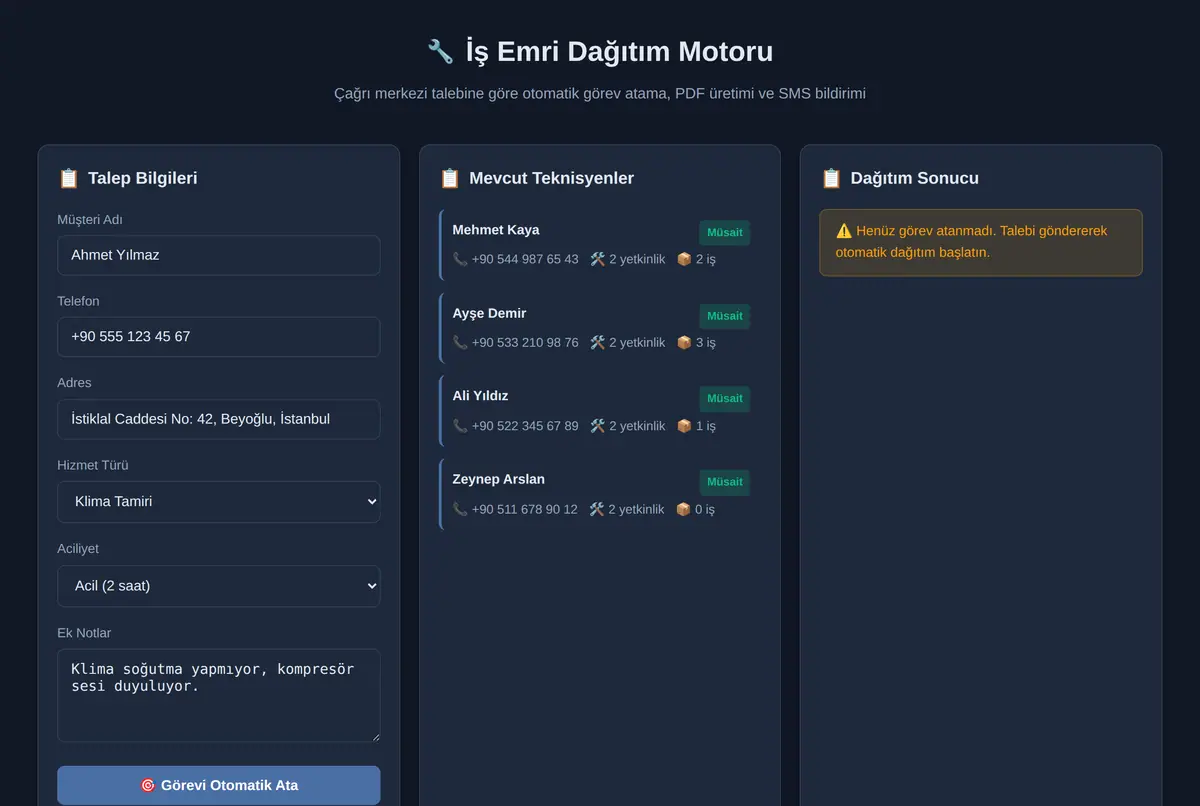
Task: Click the 'Henüz görev atanmadı' warning message
Action: [x=981, y=242]
